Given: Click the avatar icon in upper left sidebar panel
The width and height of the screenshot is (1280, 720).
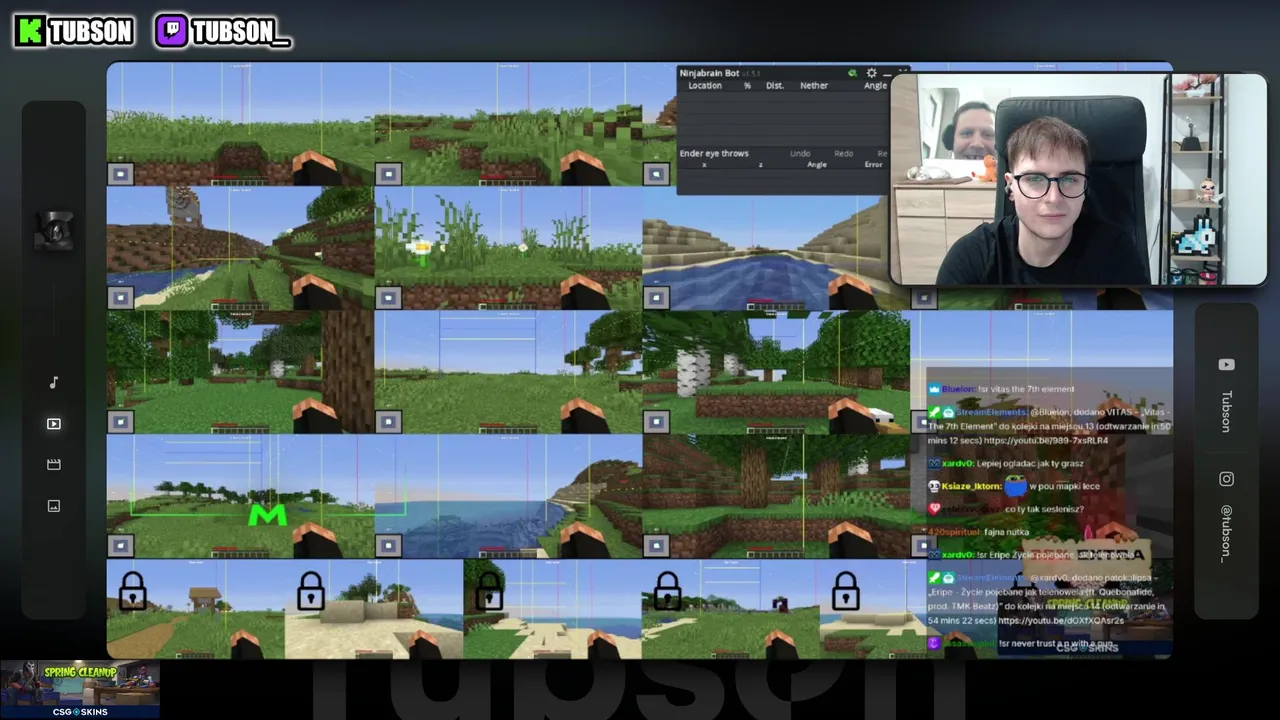Looking at the screenshot, I should click(55, 229).
